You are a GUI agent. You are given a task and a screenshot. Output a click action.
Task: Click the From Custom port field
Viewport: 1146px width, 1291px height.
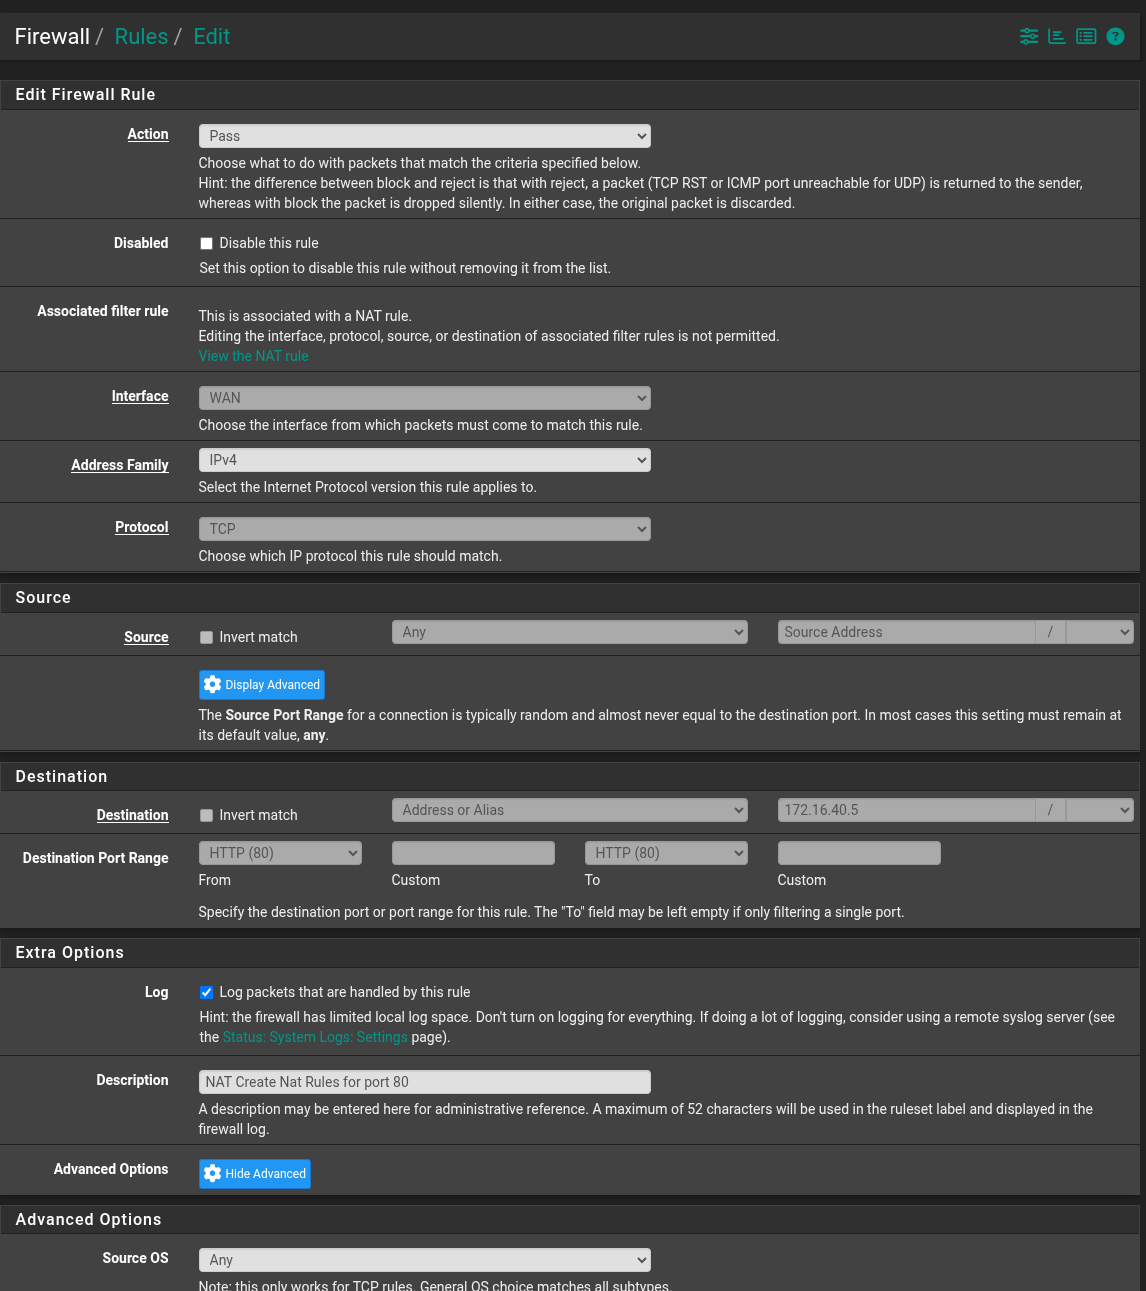473,853
